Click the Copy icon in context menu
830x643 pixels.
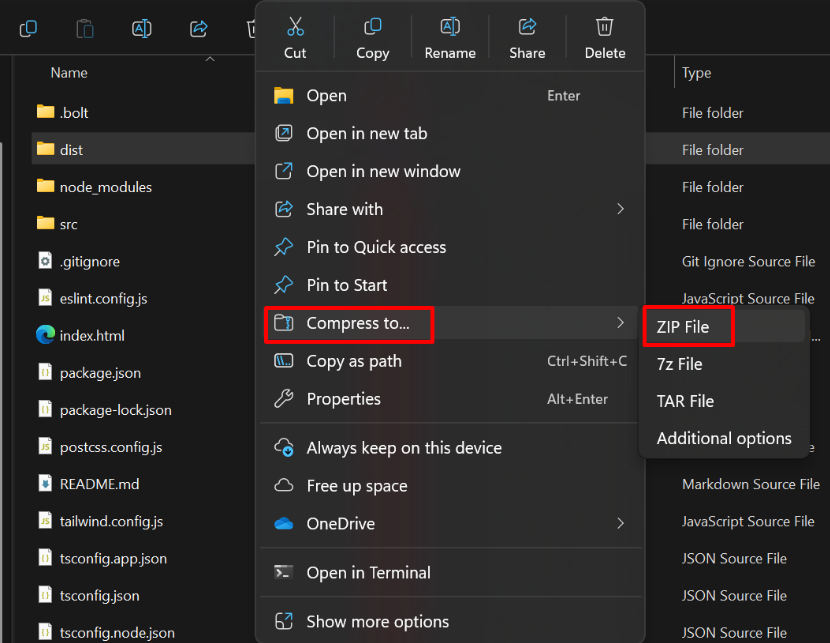(372, 27)
